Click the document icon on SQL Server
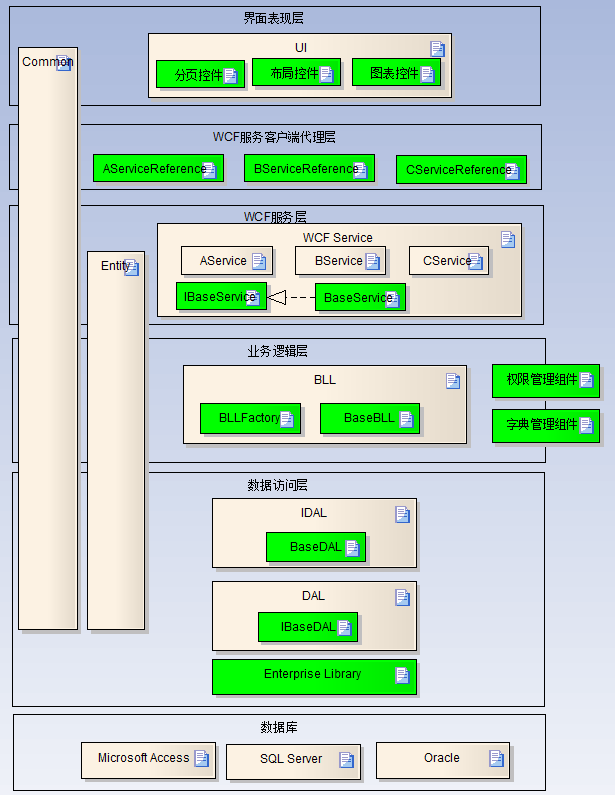This screenshot has width=615, height=795. (346, 760)
